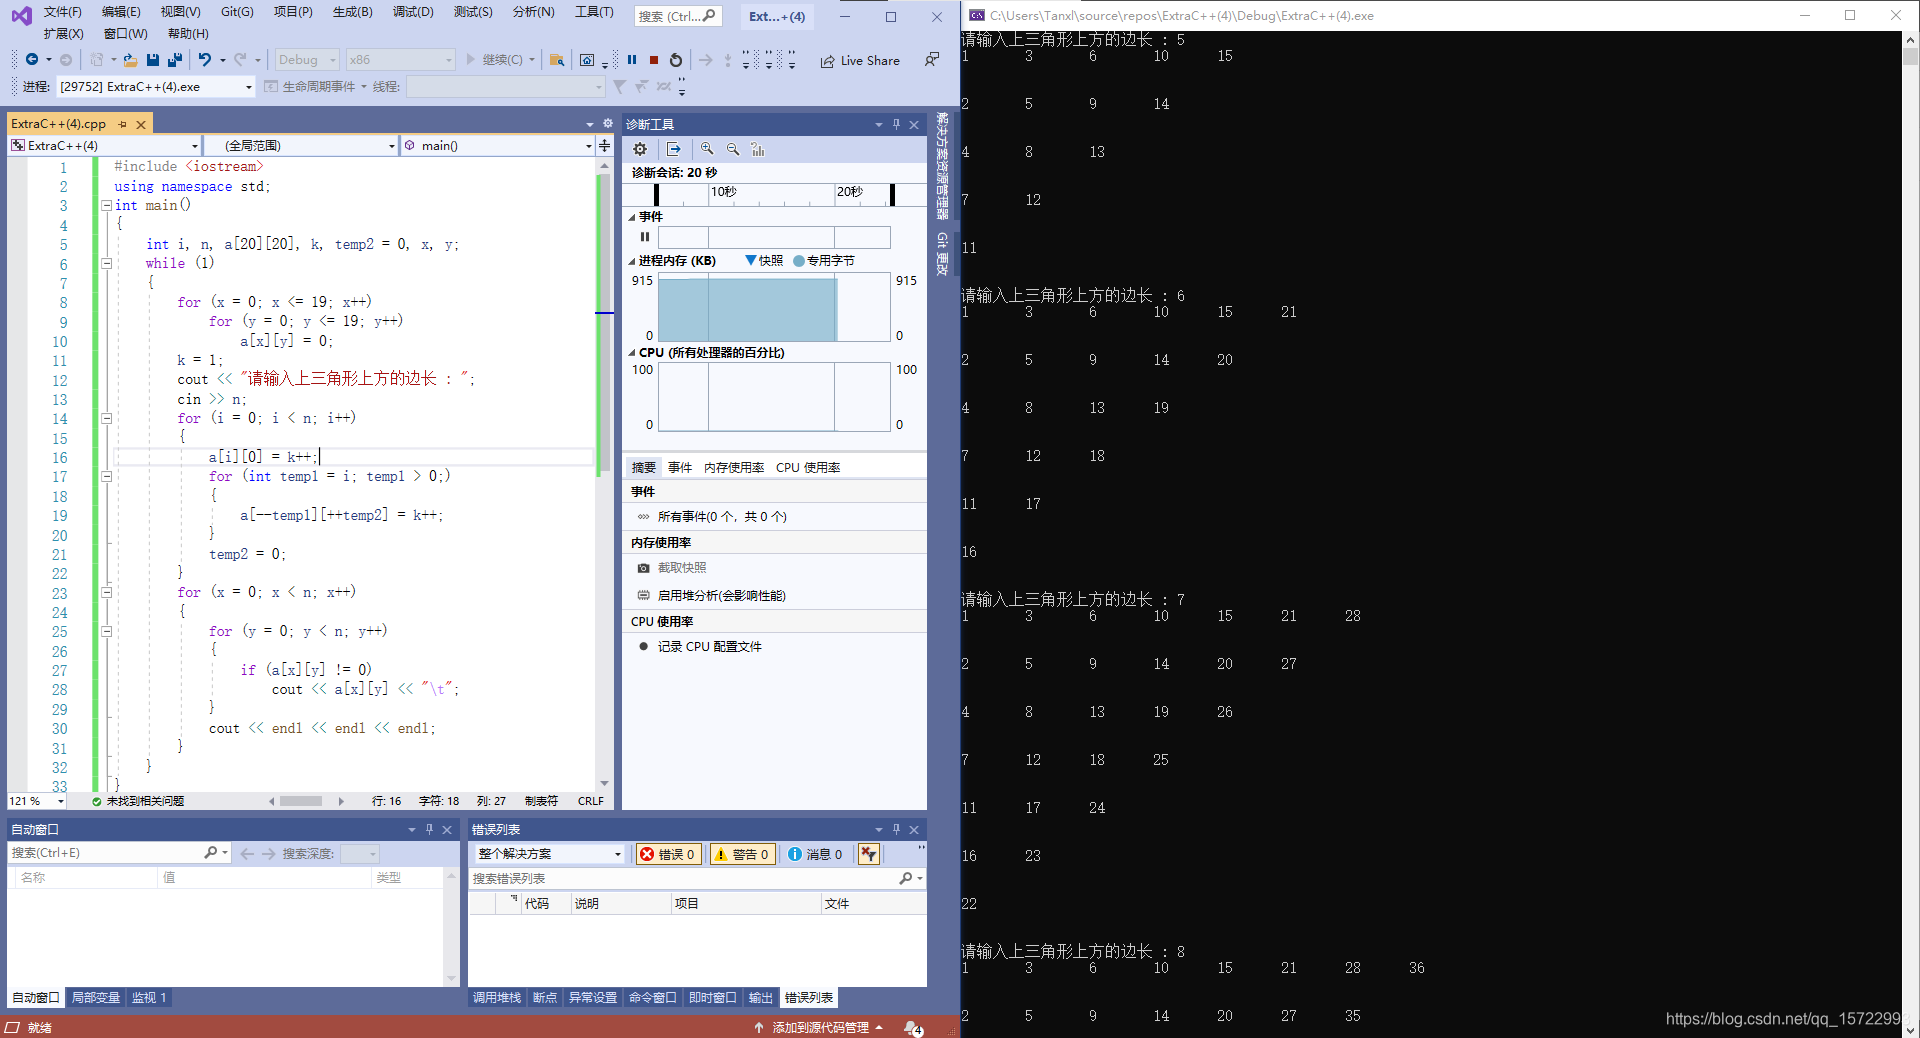This screenshot has width=1920, height=1038.
Task: Open the process [29752] ExtraC++(4).exe dropdown
Action: tap(156, 87)
